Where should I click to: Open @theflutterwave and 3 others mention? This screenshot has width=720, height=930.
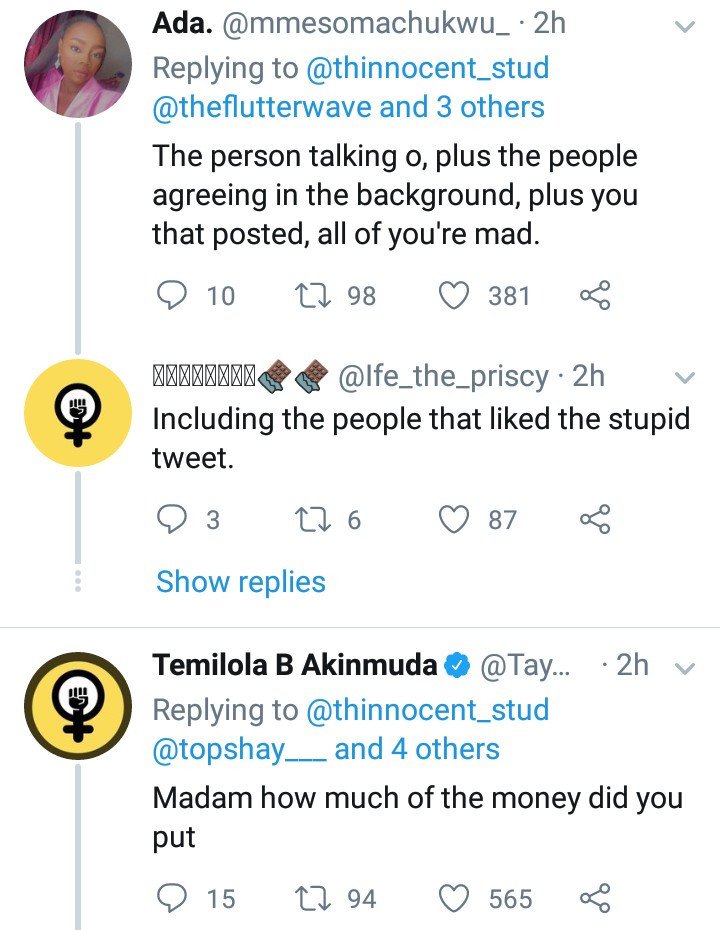click(x=348, y=107)
